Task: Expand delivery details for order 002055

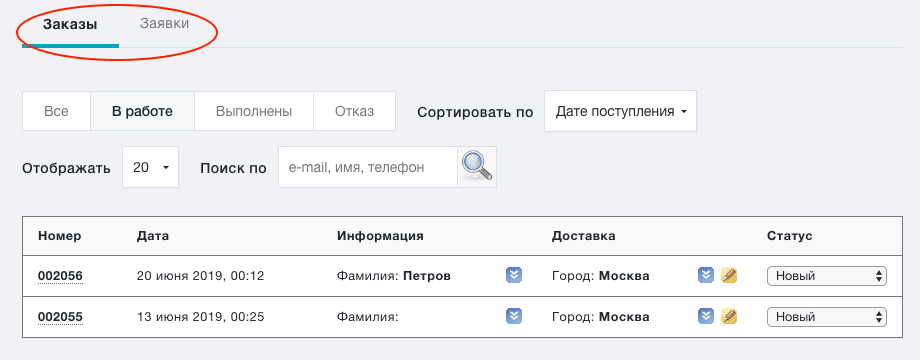Action: click(x=706, y=317)
